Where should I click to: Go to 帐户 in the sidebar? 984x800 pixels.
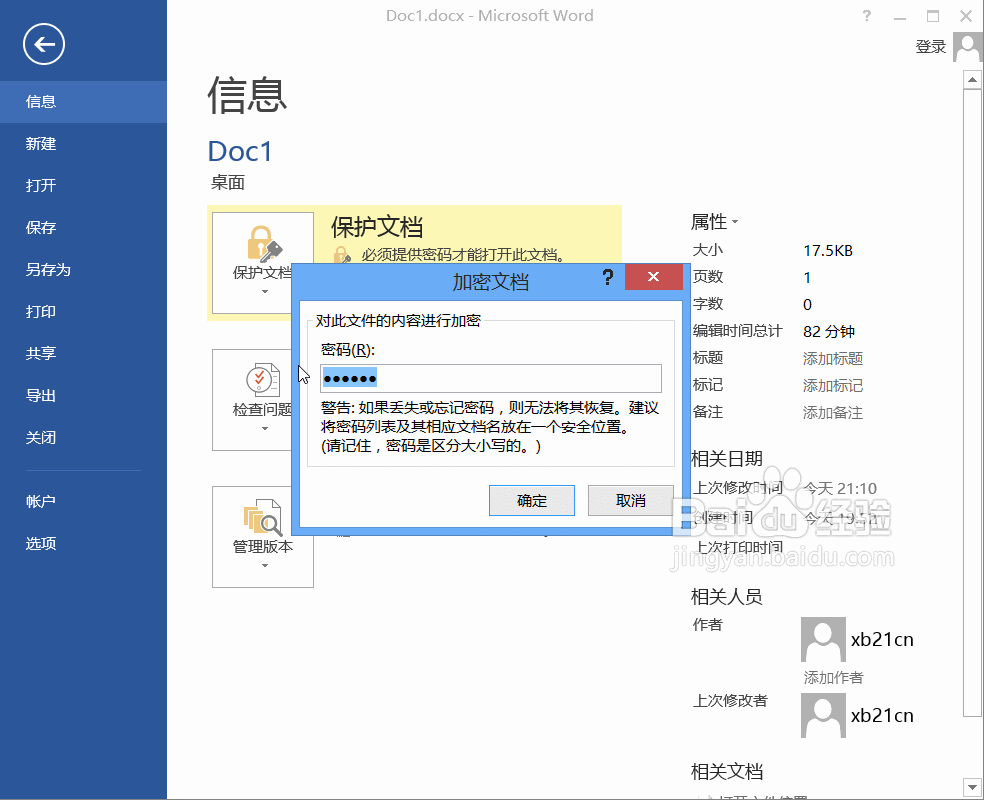[40, 501]
